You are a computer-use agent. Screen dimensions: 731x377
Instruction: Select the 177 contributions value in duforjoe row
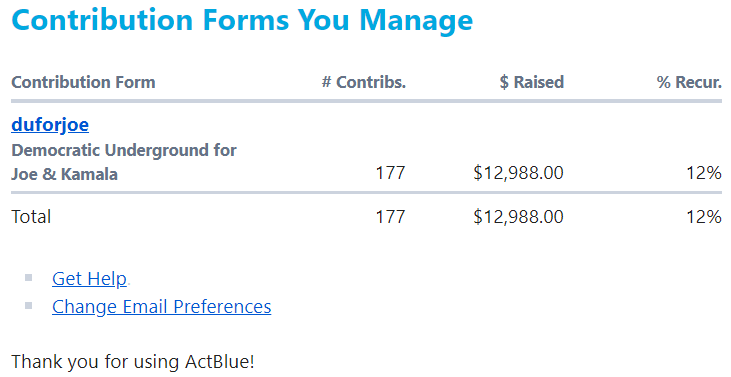391,173
